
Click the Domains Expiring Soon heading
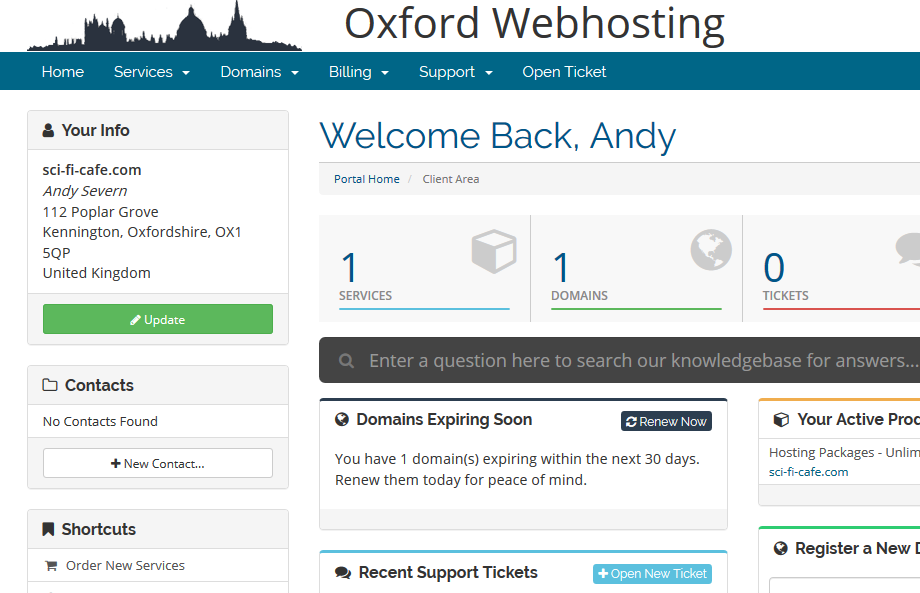444,419
